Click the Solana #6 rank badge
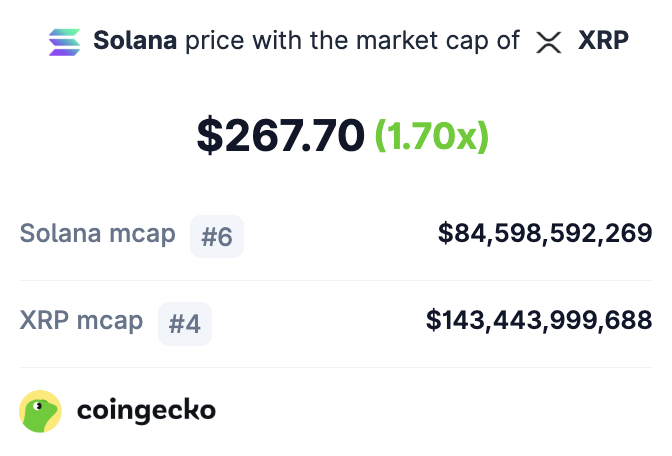 pyautogui.click(x=217, y=236)
